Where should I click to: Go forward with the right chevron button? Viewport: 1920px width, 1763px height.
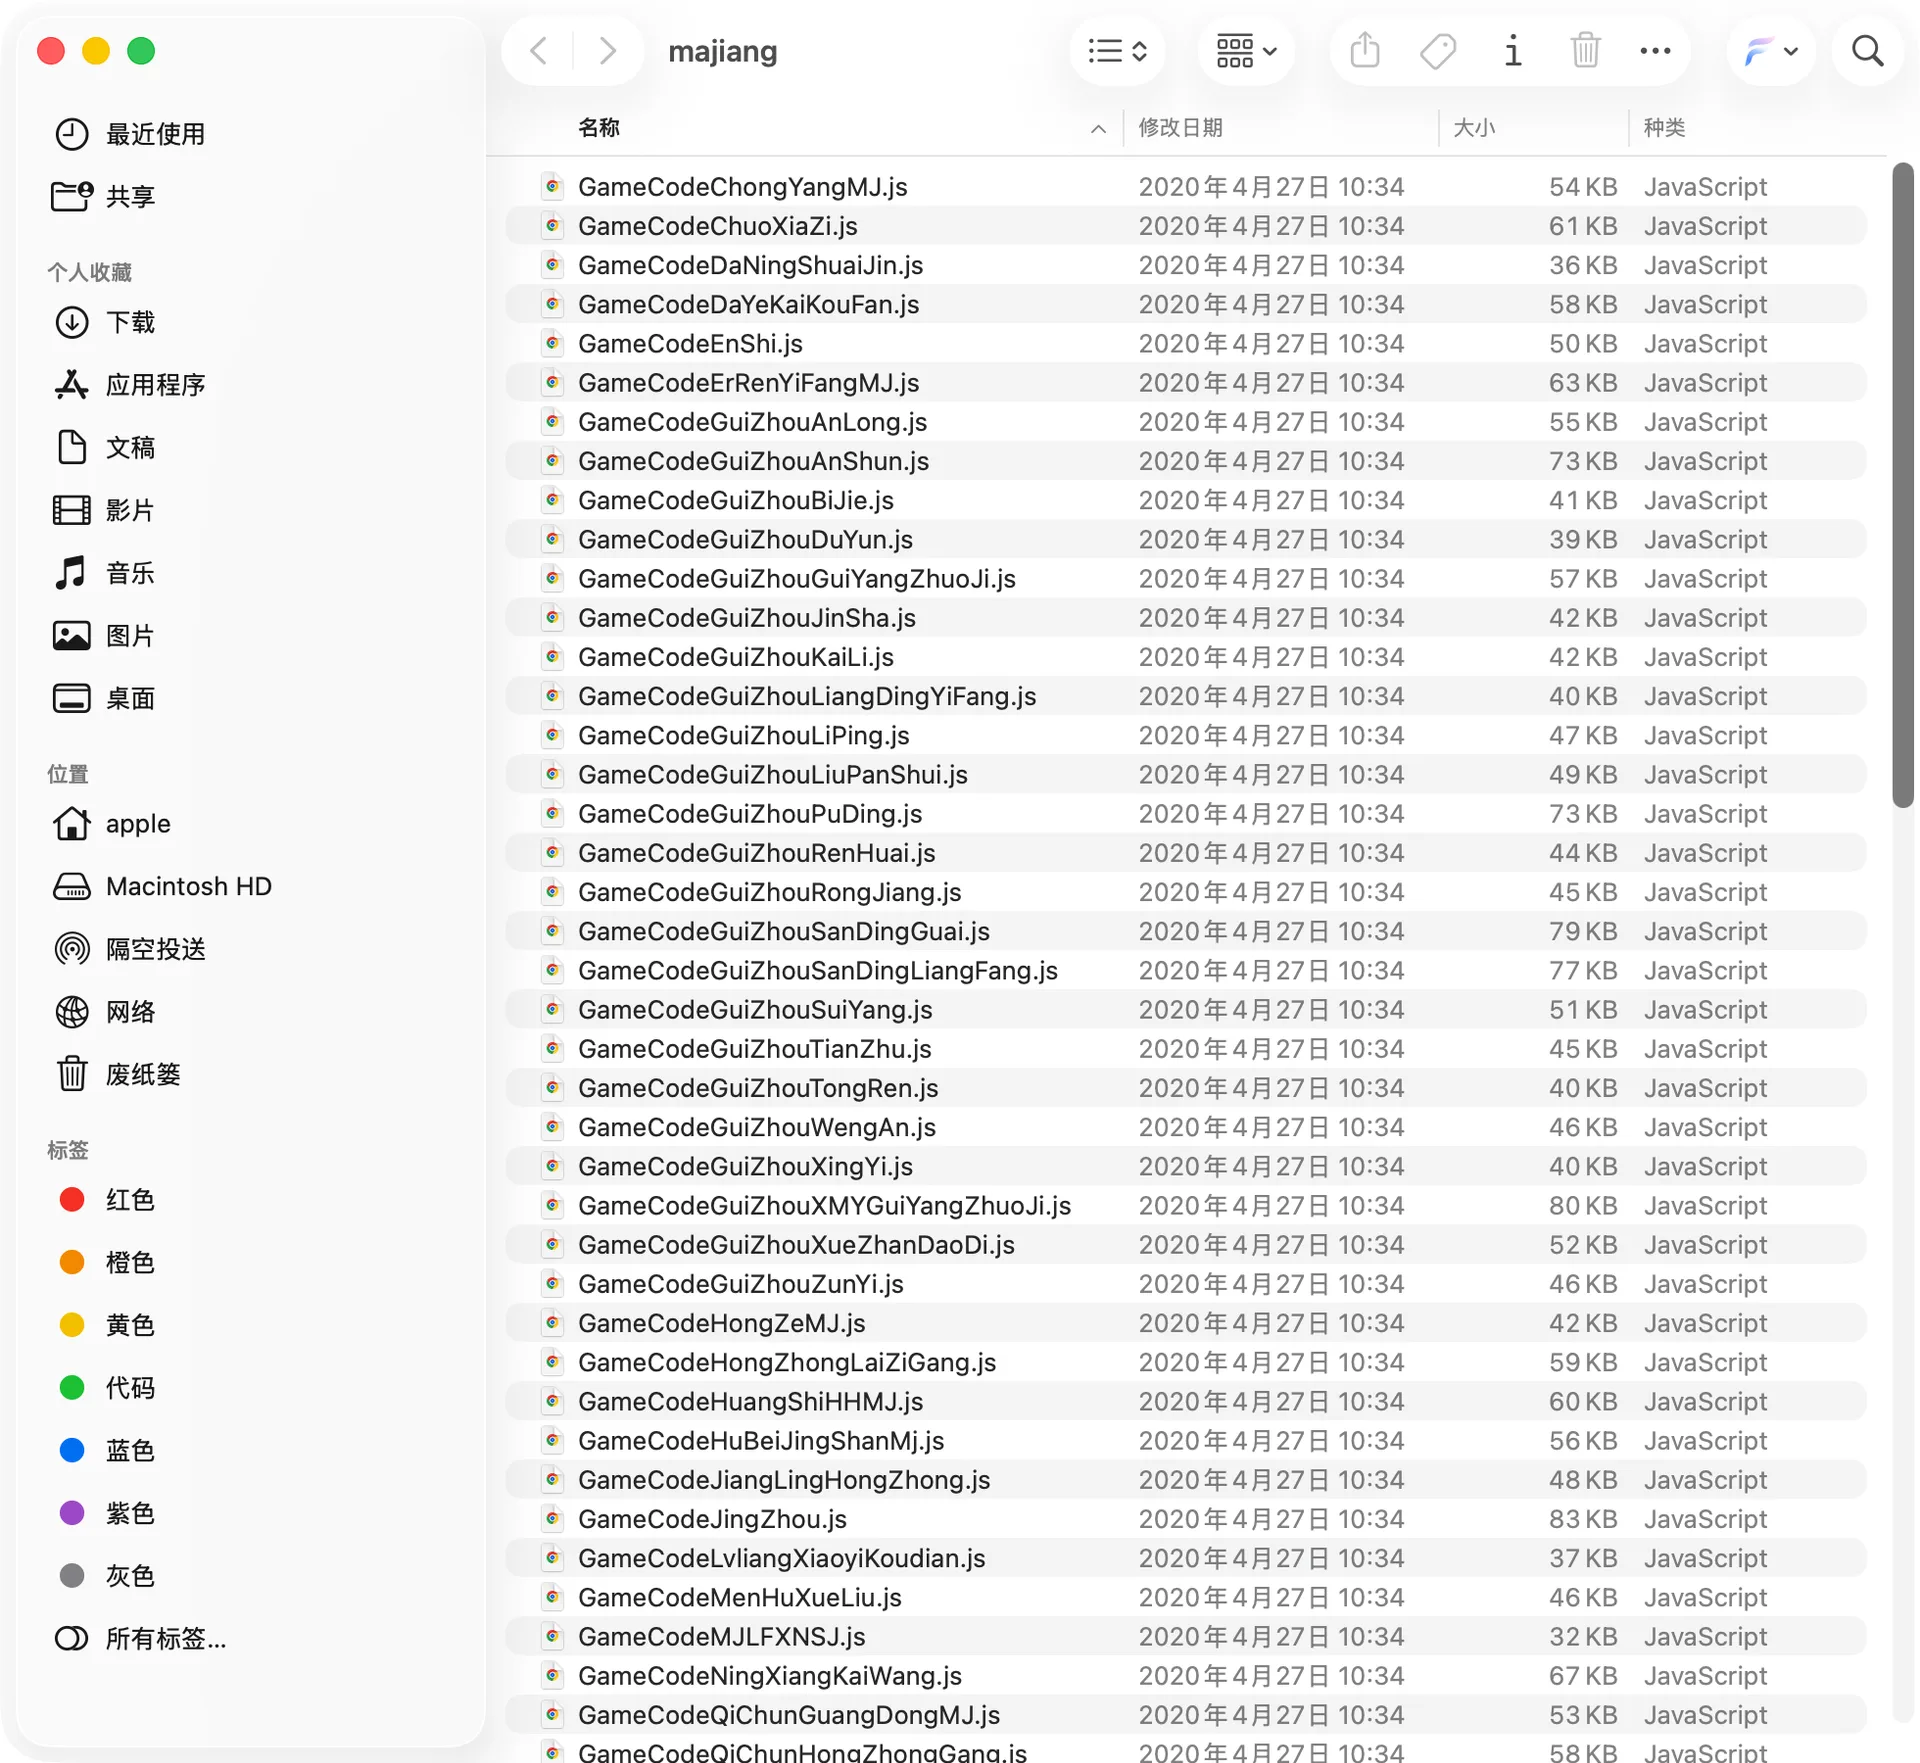point(606,51)
